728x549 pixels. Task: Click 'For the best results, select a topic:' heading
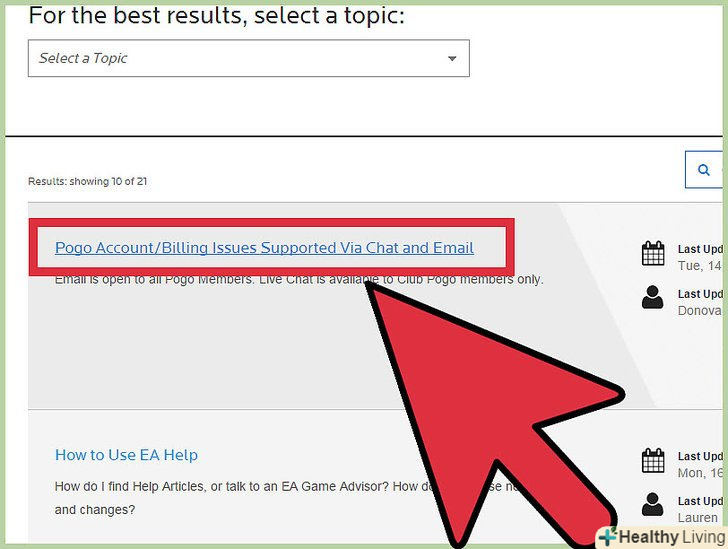[217, 16]
